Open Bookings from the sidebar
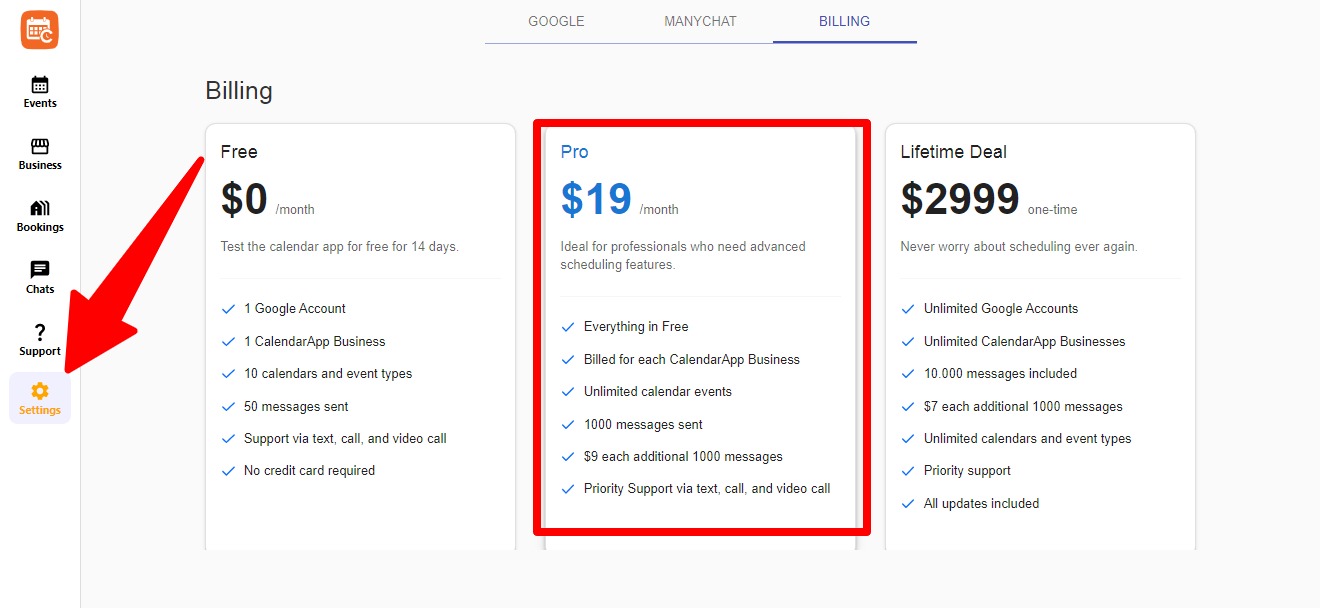The width and height of the screenshot is (1320, 608). click(39, 215)
